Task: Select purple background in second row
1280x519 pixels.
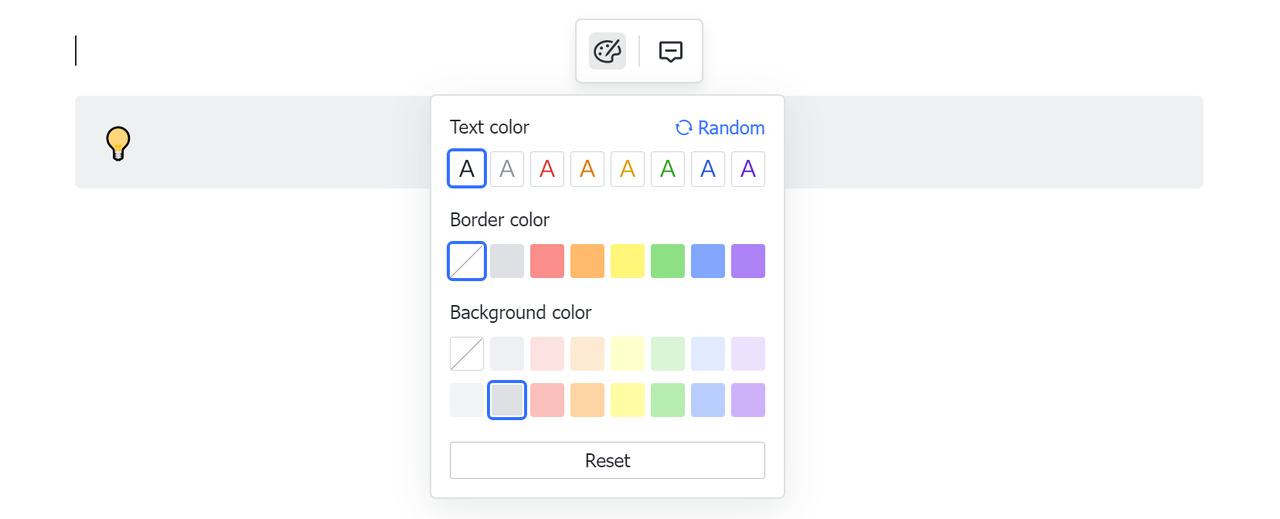Action: pyautogui.click(x=748, y=400)
